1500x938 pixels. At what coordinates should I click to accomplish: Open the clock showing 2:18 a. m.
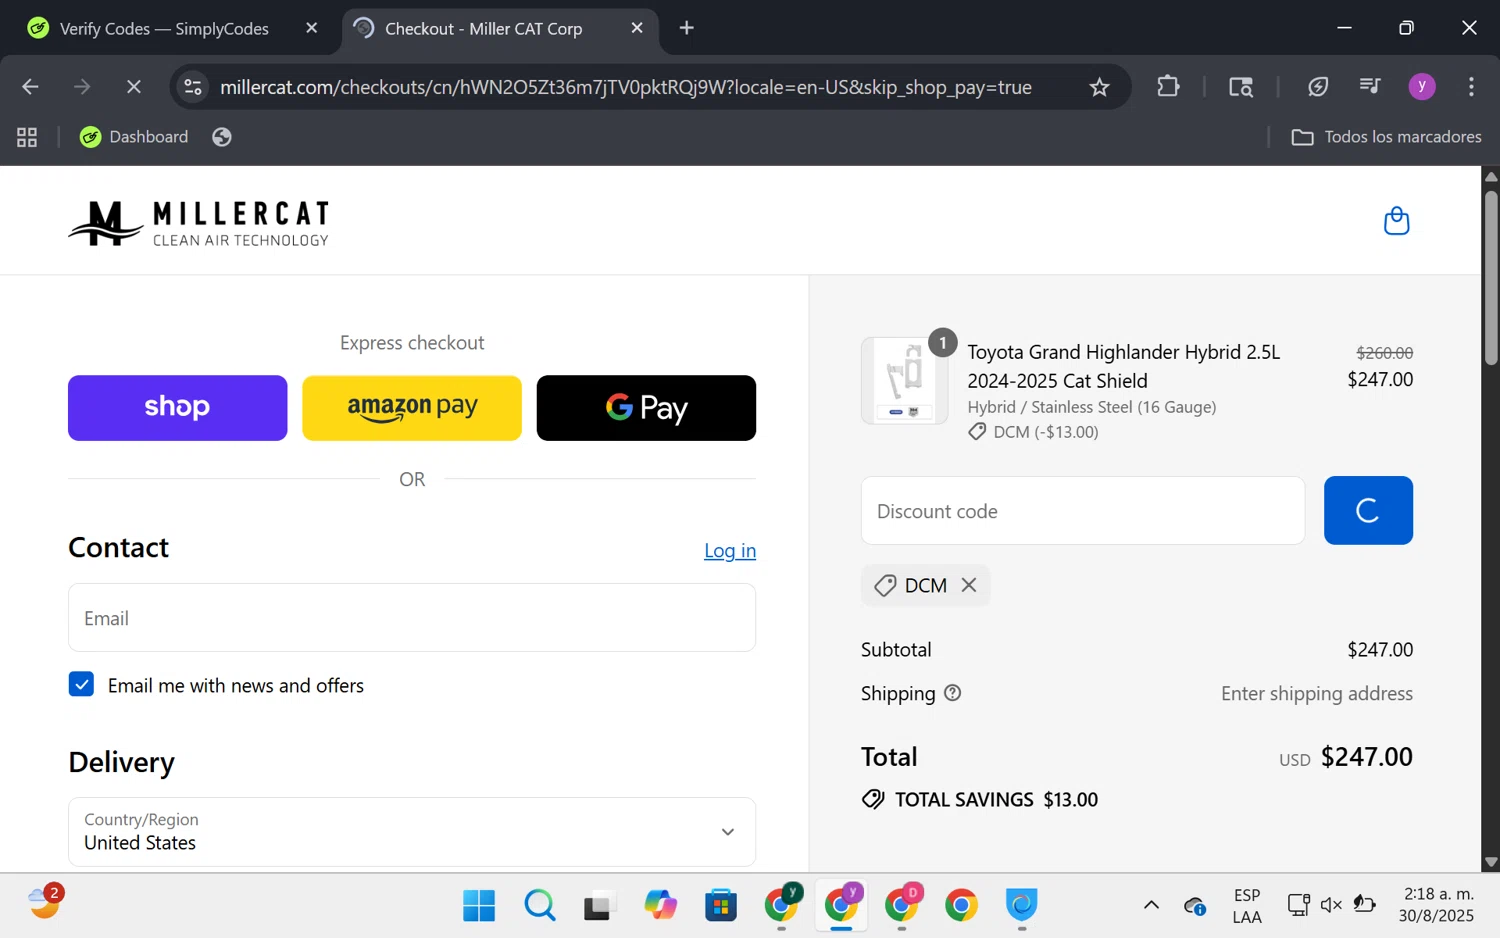tap(1438, 905)
